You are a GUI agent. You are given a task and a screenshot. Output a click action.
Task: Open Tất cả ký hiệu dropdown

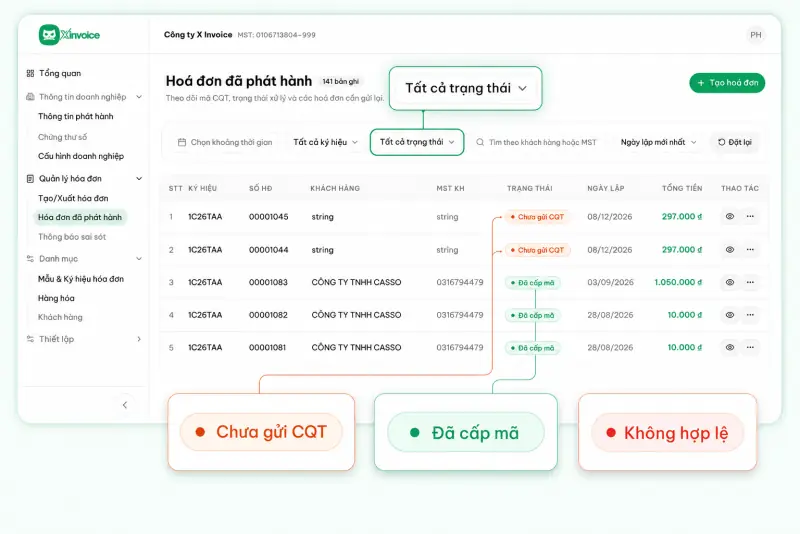click(x=326, y=142)
